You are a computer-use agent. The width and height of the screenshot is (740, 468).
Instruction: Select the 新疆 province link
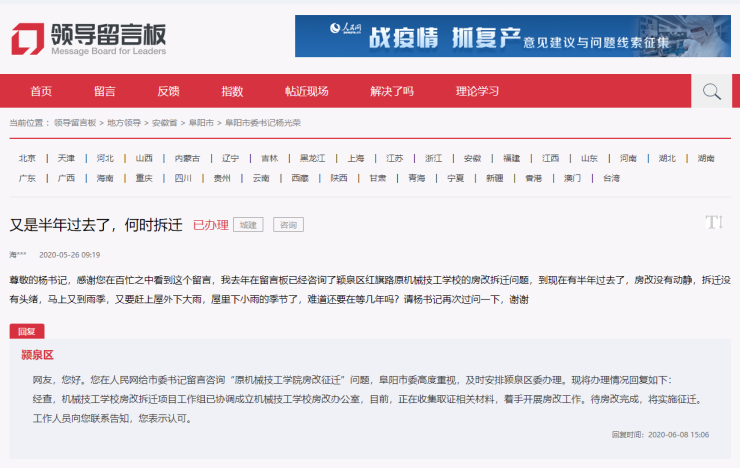(495, 178)
